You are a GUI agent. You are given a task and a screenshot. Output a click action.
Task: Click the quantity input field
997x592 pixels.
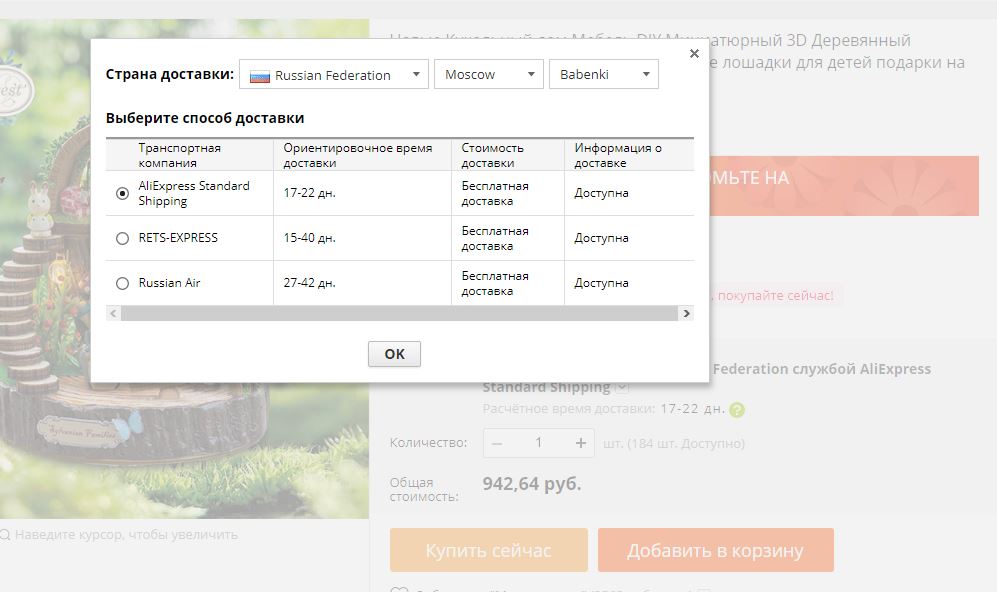click(538, 443)
